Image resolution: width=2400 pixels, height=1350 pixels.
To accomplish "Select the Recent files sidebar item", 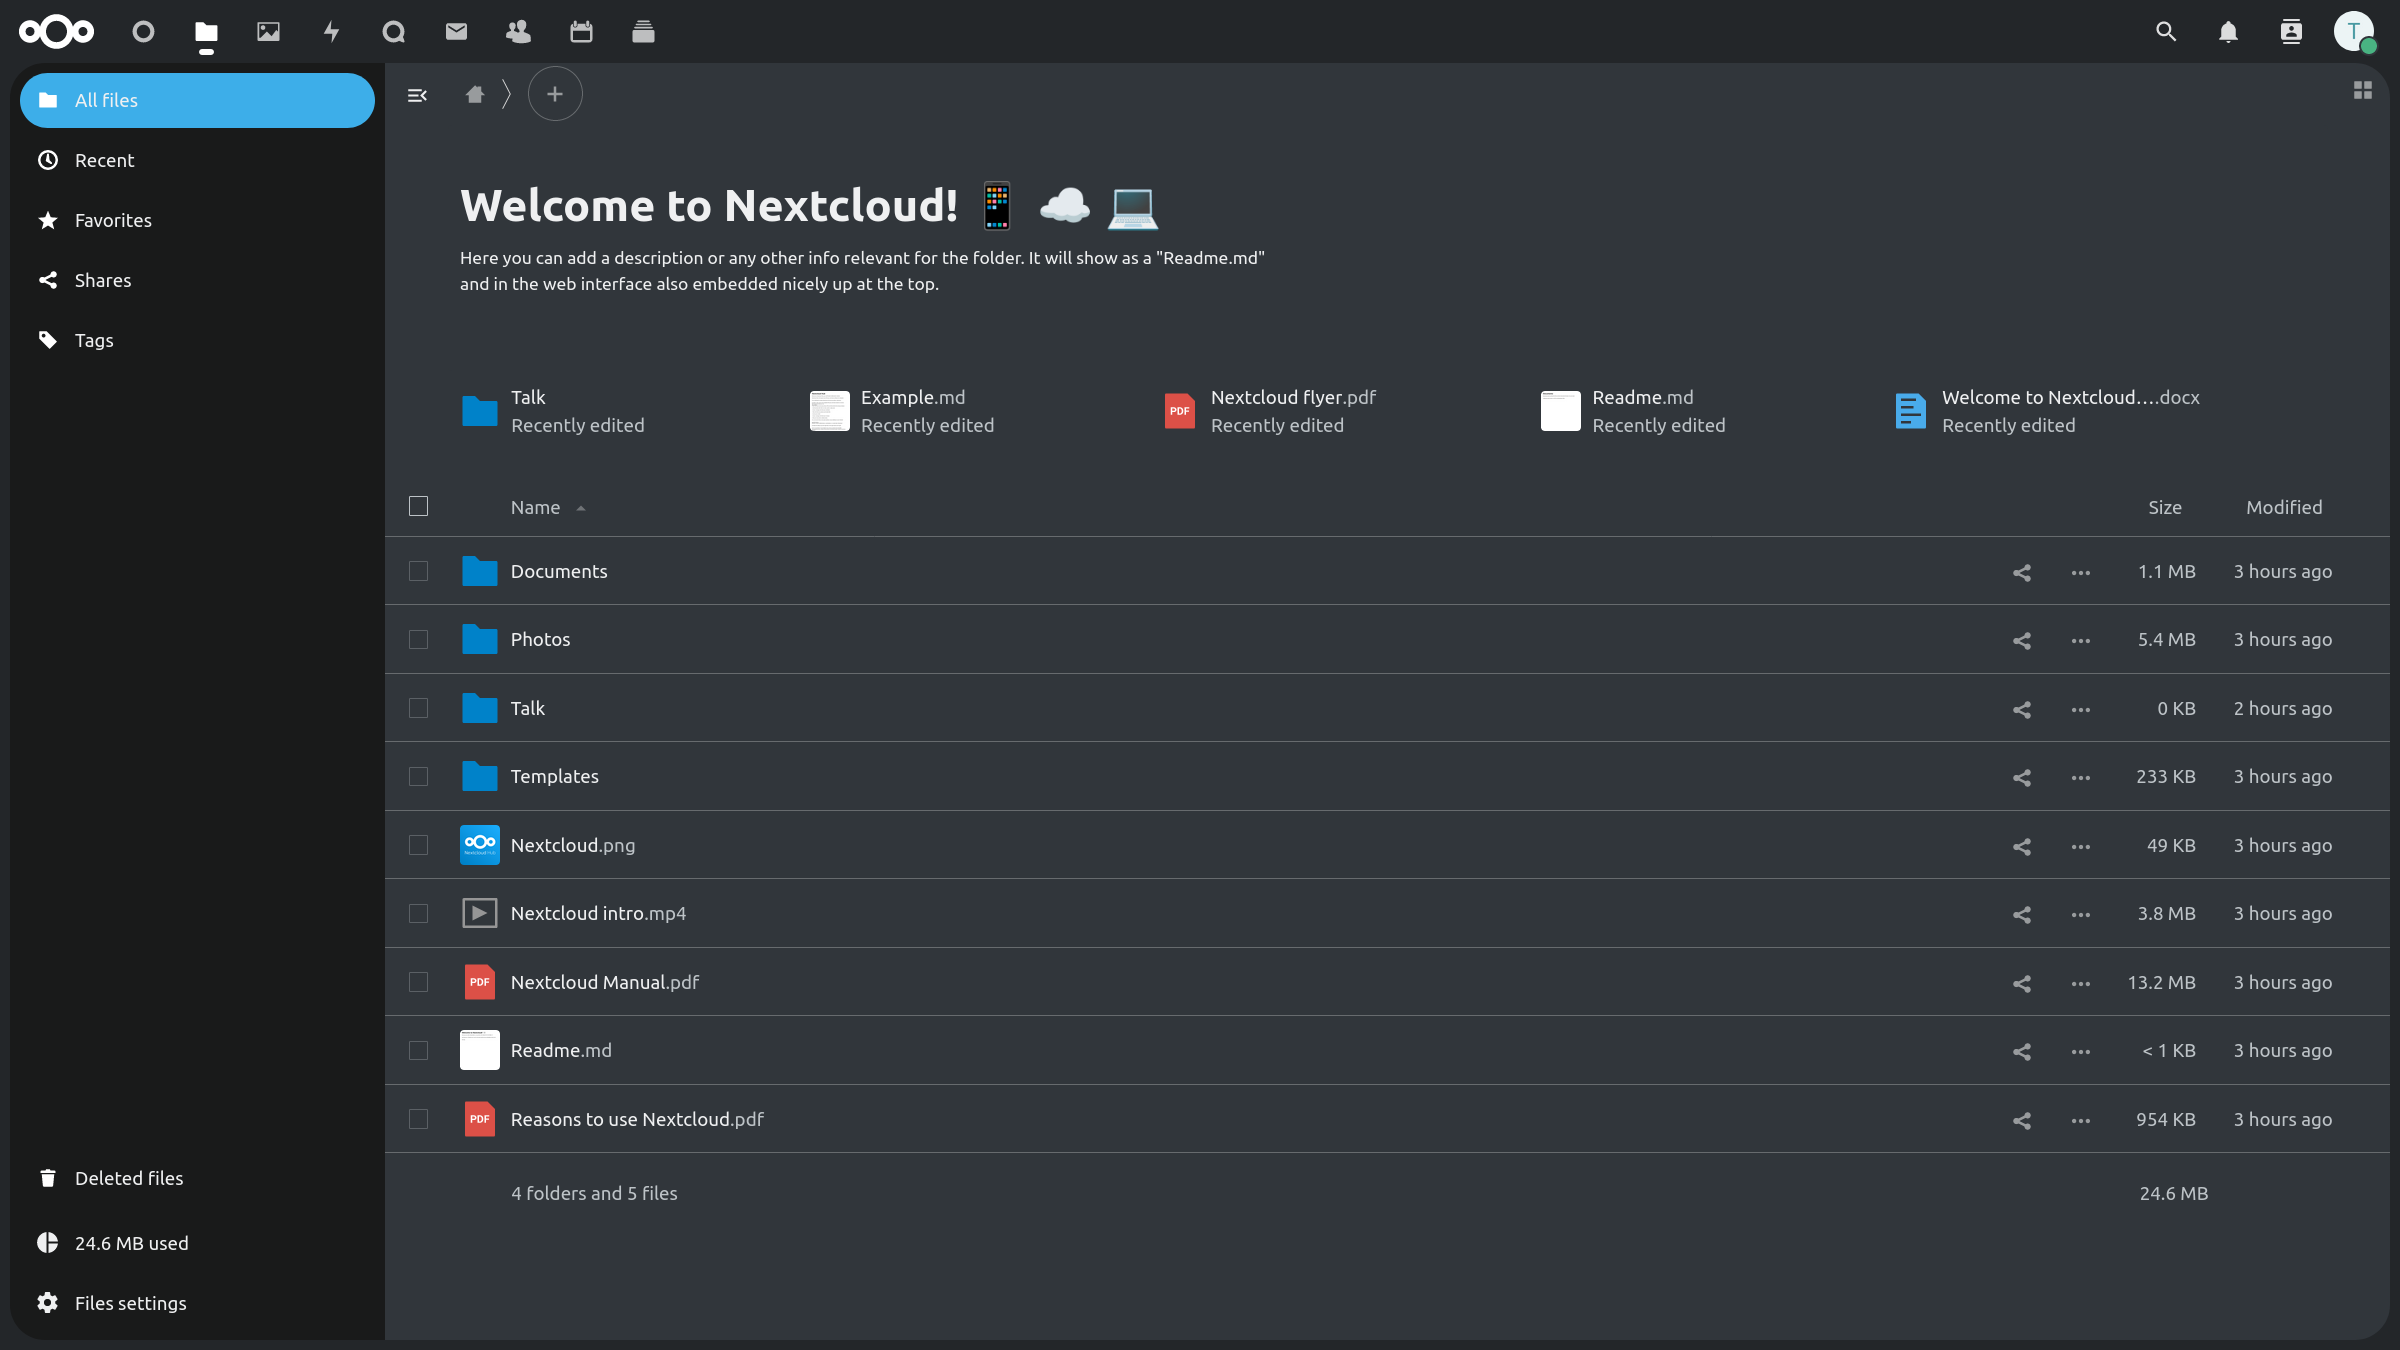I will (105, 160).
